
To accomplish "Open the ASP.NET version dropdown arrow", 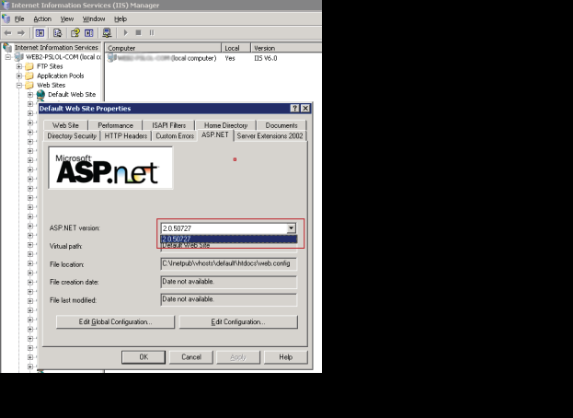I will (291, 228).
